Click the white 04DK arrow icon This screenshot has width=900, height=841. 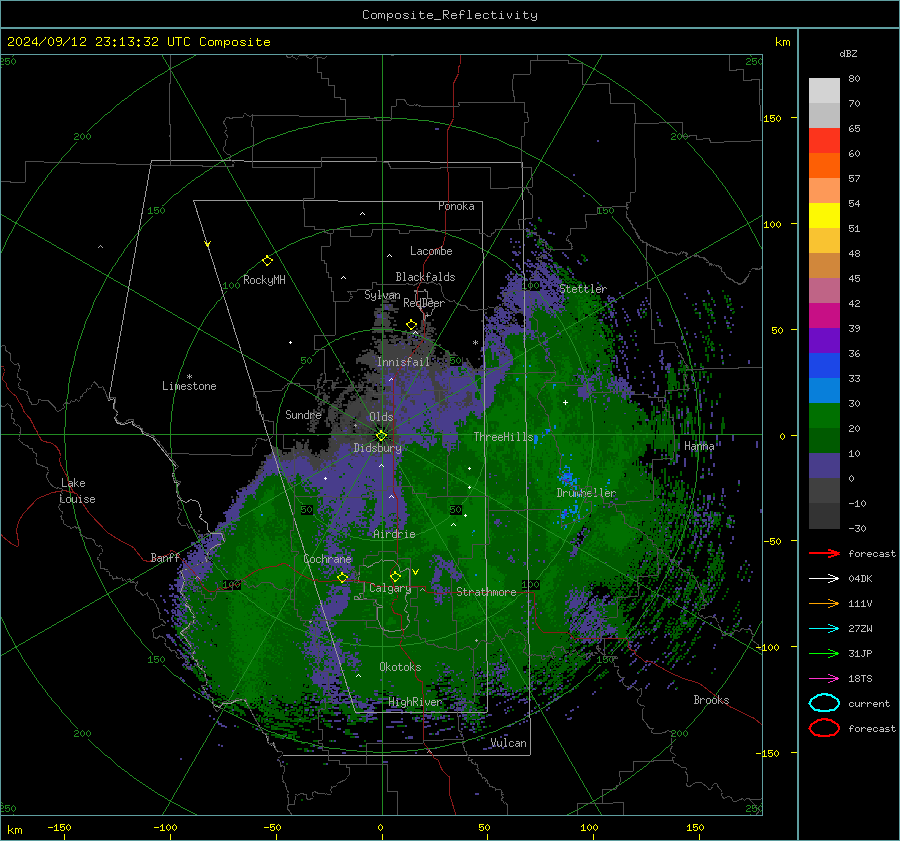824,578
